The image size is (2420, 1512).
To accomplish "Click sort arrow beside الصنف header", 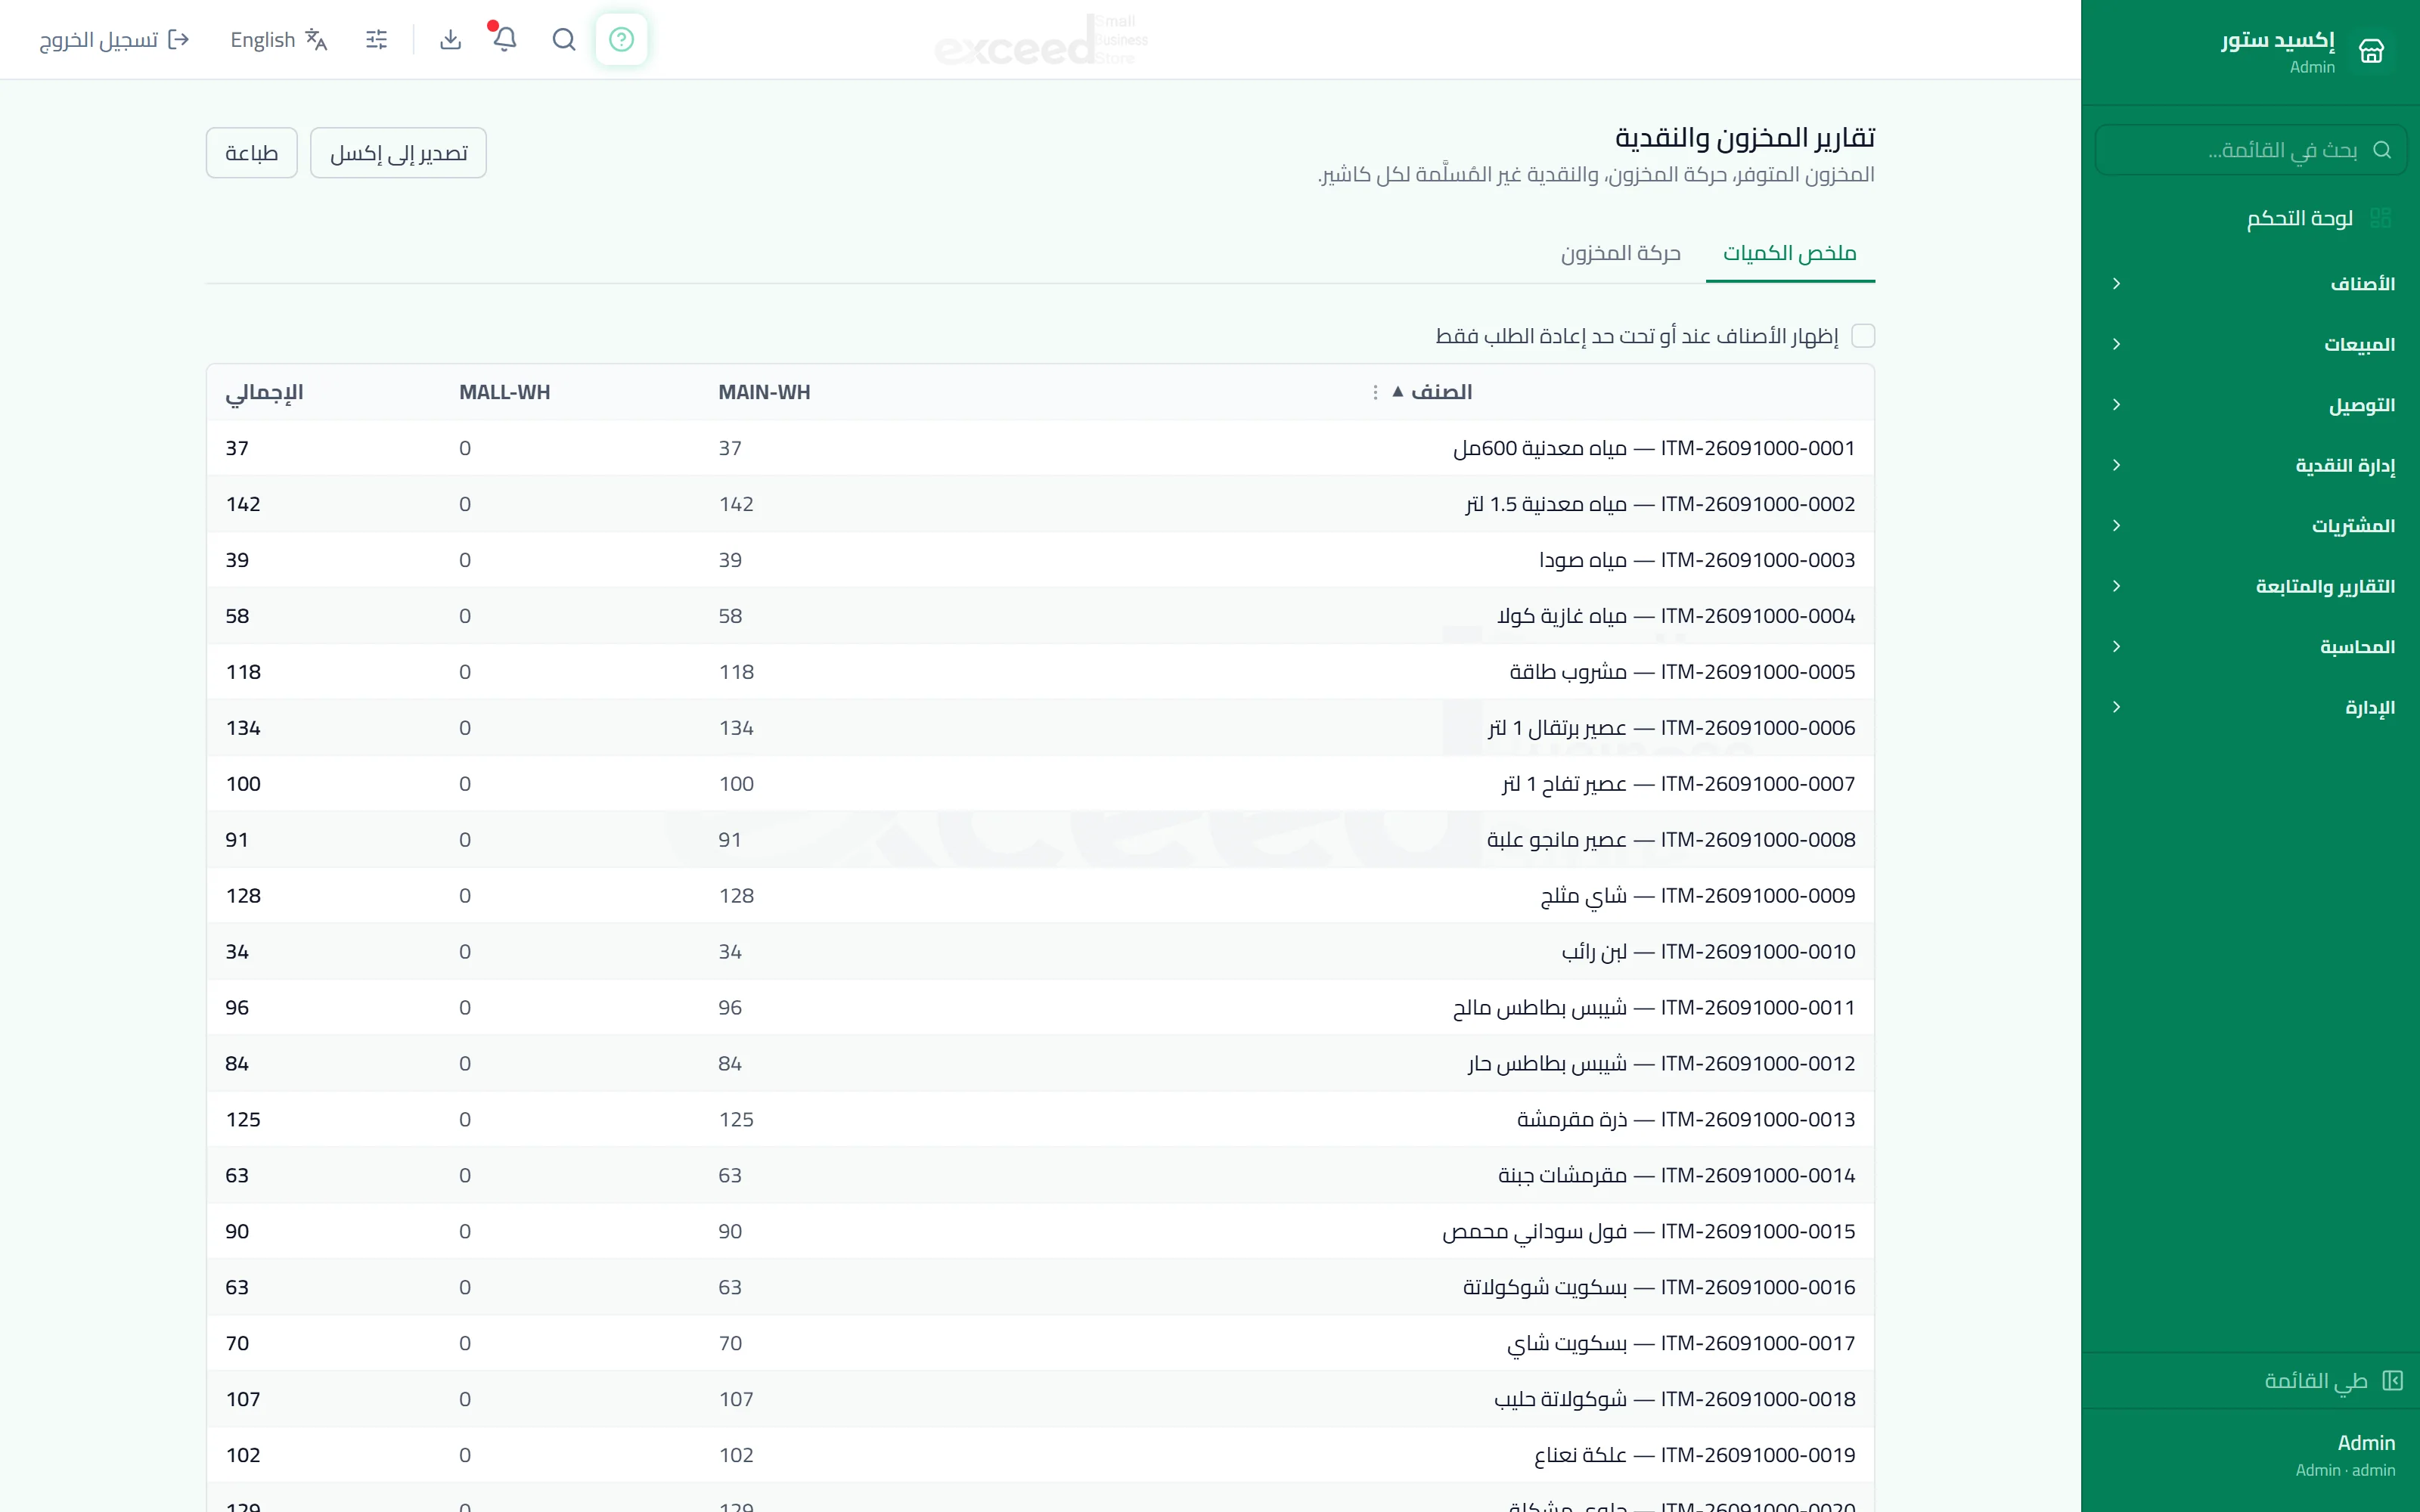I will point(1397,392).
